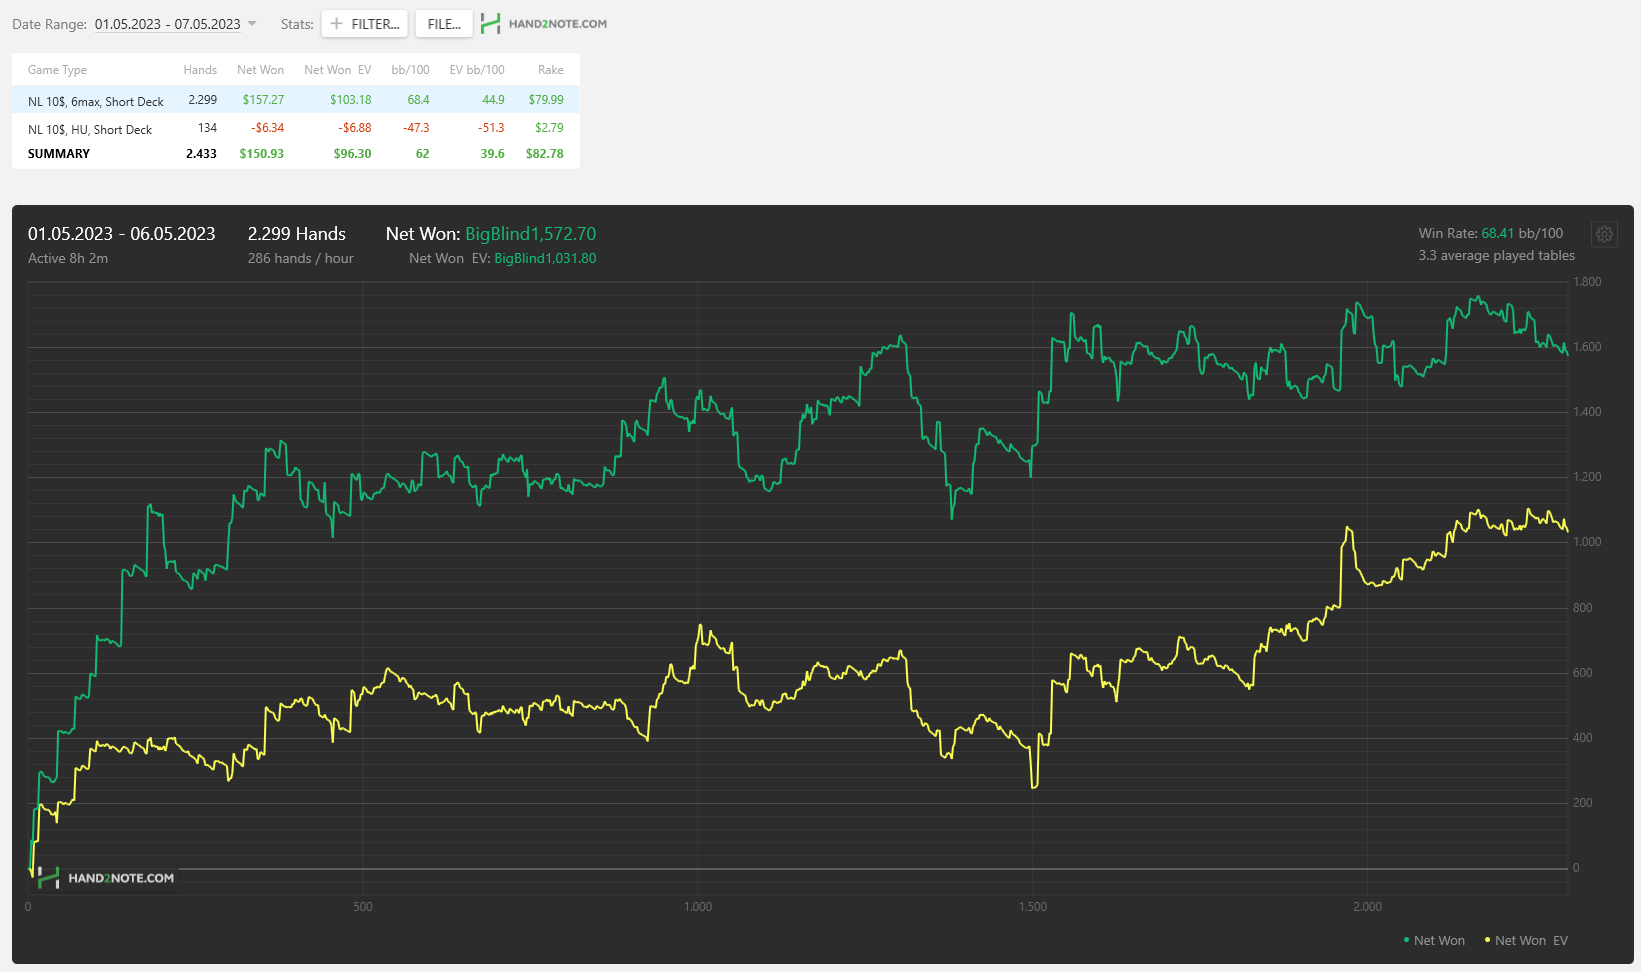This screenshot has height=972, width=1641.
Task: Click the $82.78 summary rake total
Action: [x=545, y=154]
